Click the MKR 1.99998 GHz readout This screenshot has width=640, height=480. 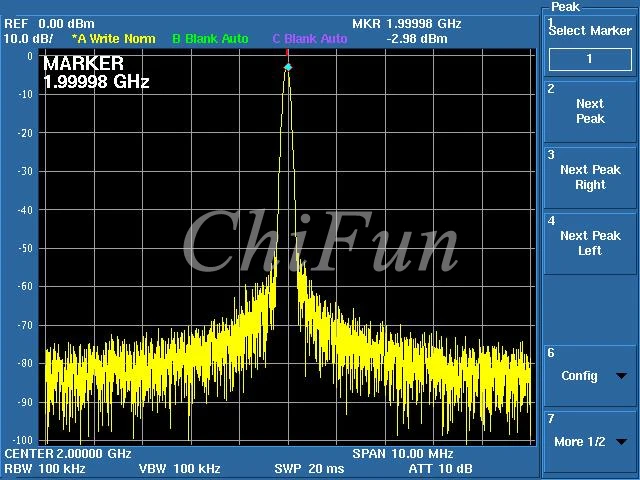click(407, 24)
